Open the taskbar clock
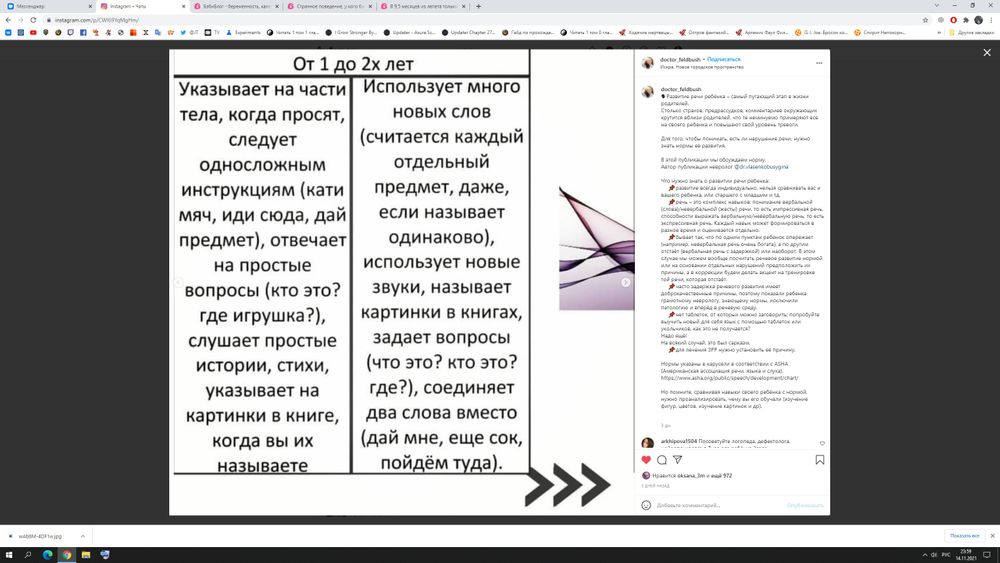This screenshot has width=1000, height=563. click(x=966, y=555)
